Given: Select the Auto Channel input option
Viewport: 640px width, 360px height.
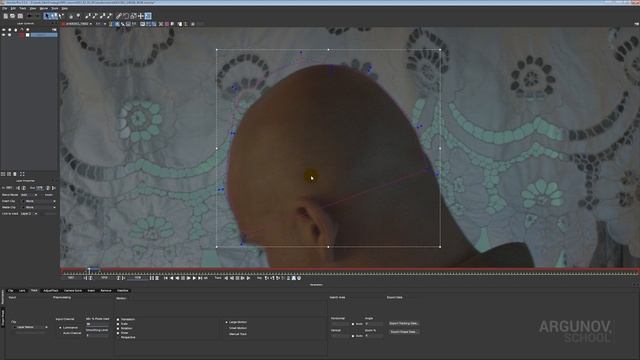Looking at the screenshot, I should 60,333.
